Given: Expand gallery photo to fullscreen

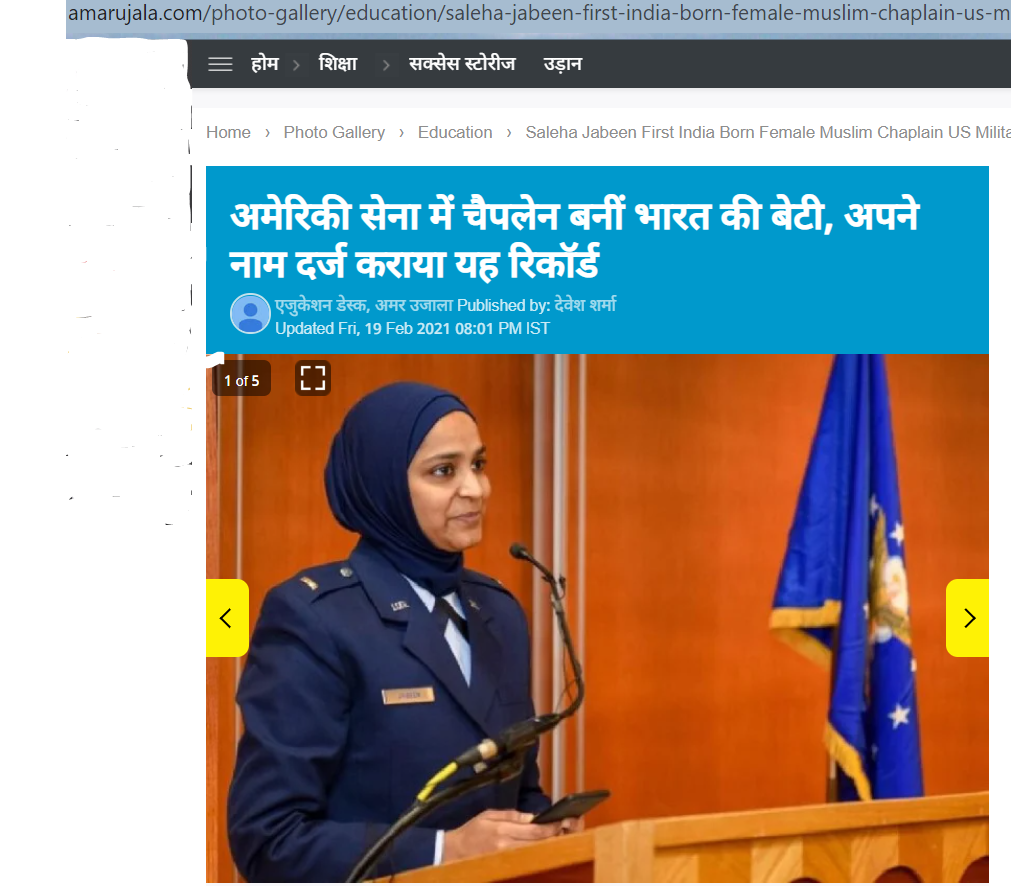Looking at the screenshot, I should [313, 378].
